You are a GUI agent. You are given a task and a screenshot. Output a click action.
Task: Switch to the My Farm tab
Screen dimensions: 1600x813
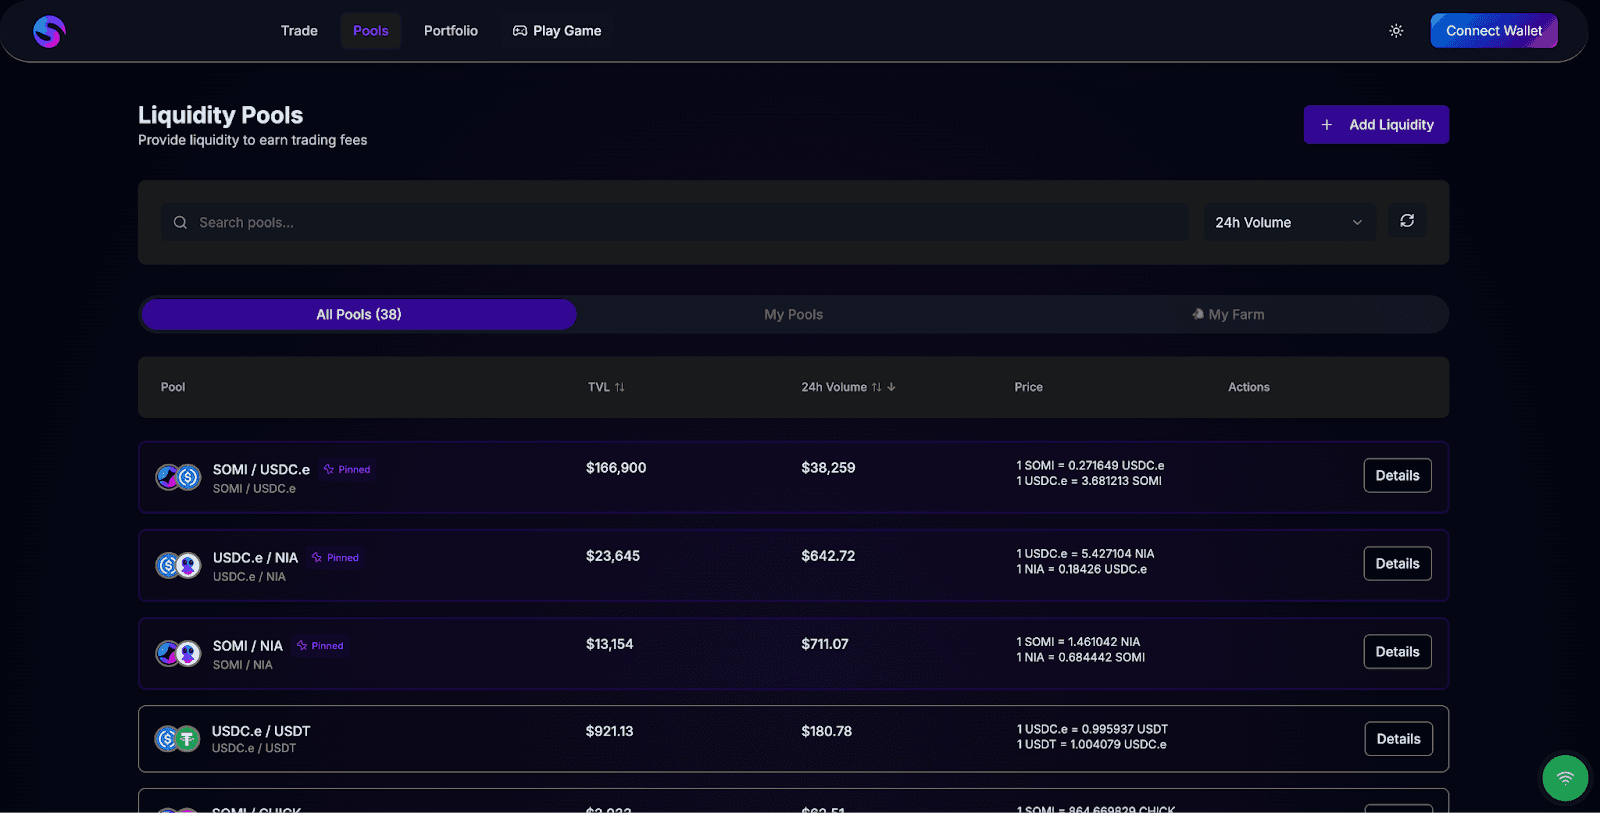click(x=1228, y=314)
